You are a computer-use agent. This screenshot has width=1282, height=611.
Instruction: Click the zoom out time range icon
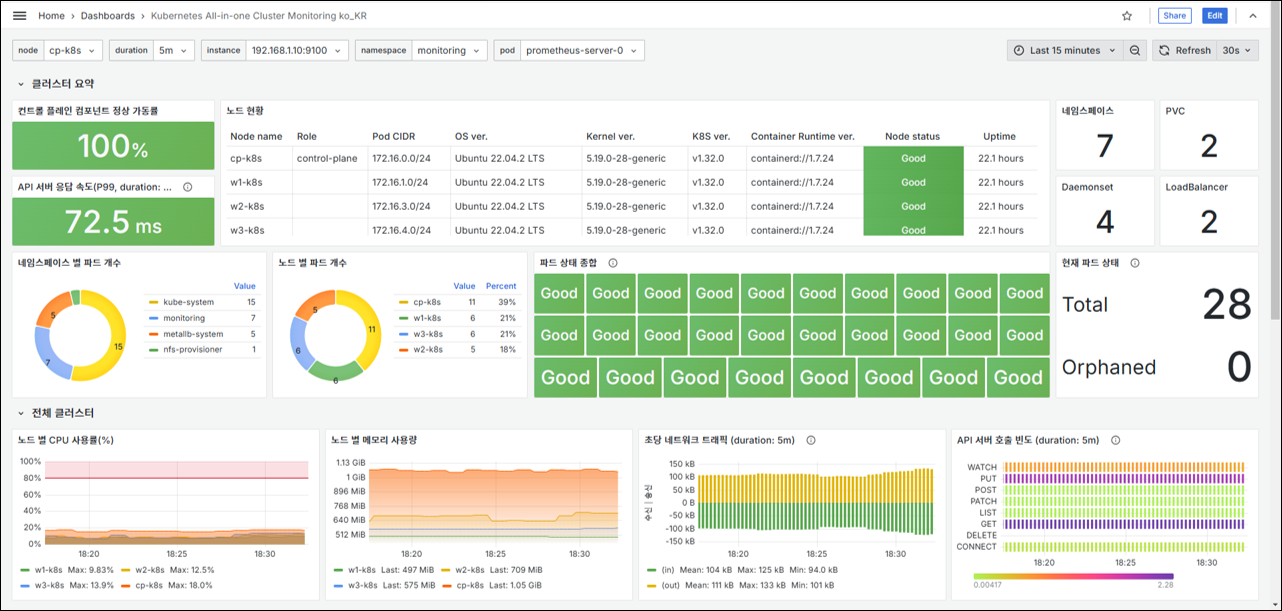(x=1135, y=50)
